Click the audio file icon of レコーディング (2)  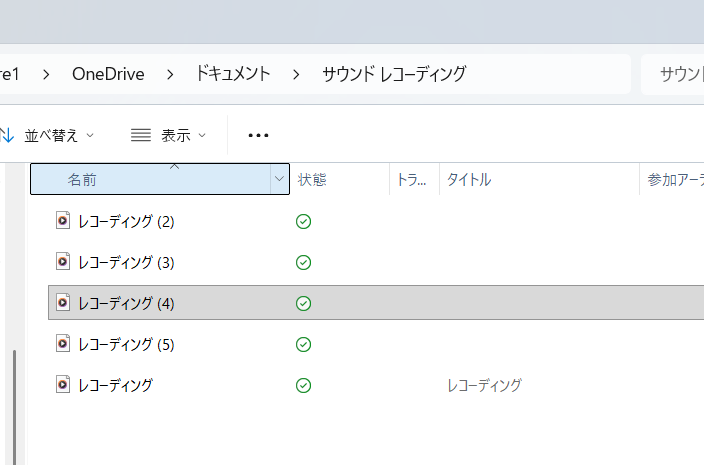click(63, 221)
